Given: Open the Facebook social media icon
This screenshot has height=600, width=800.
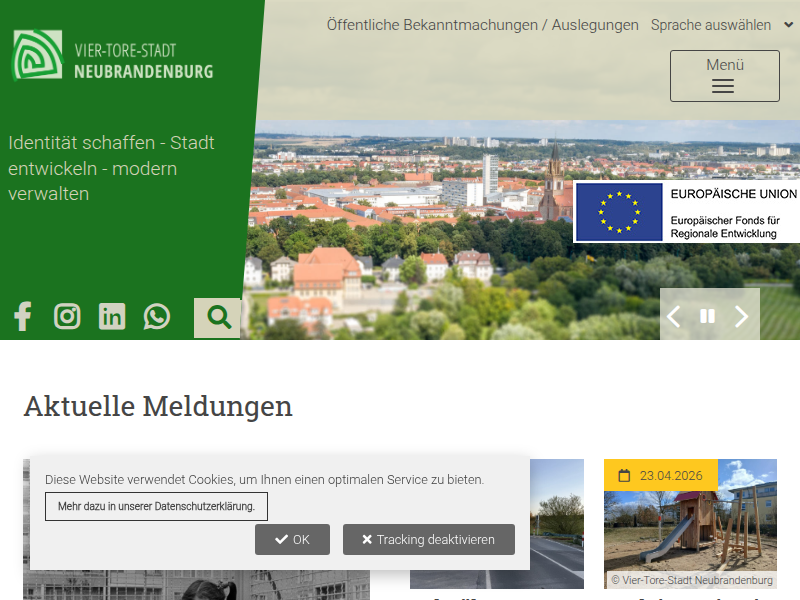Looking at the screenshot, I should [x=23, y=317].
